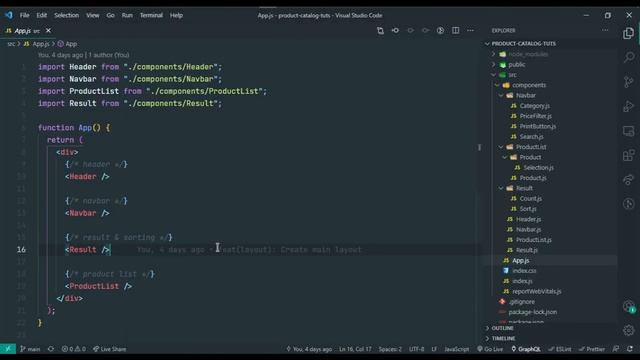Split the editor to the right
Image resolution: width=640 pixels, height=360 pixels.
pyautogui.click(x=456, y=31)
